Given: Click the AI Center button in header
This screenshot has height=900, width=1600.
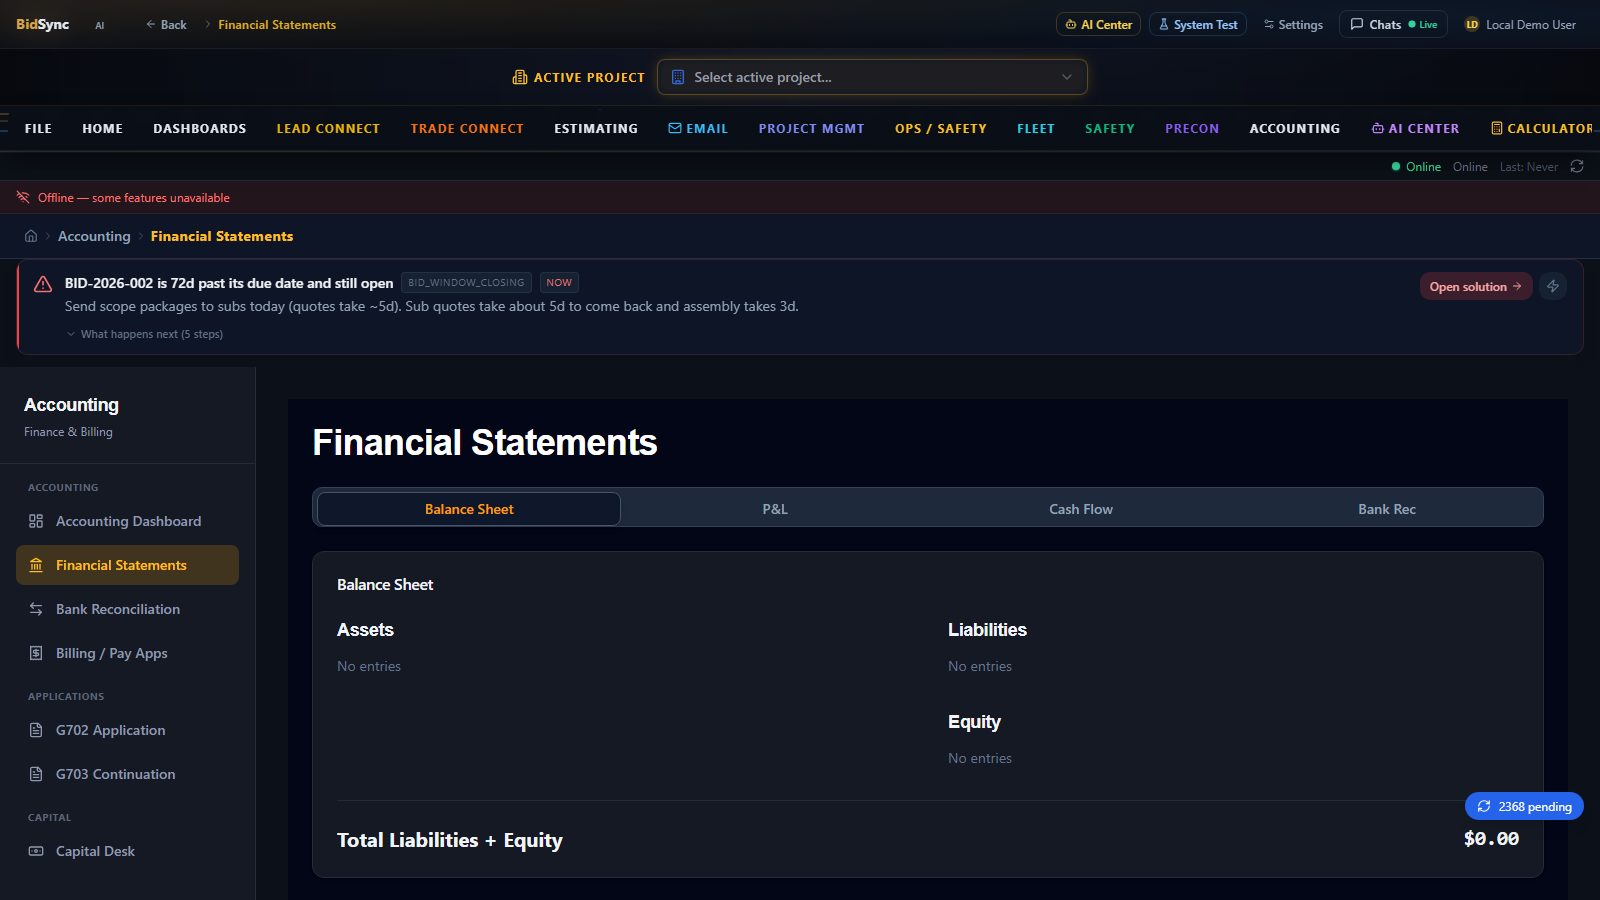Looking at the screenshot, I should (x=1098, y=24).
